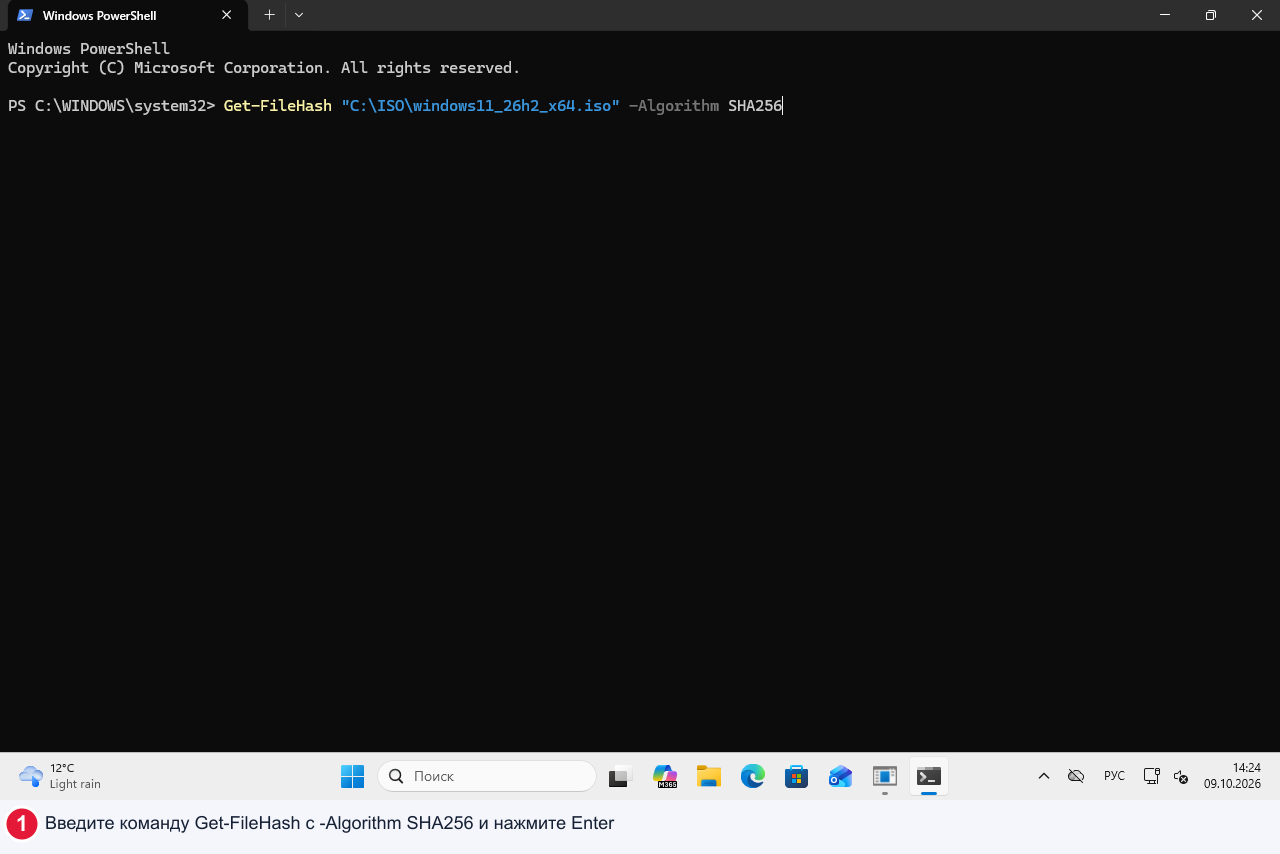The height and width of the screenshot is (854, 1280).
Task: Open Outlook from the taskbar
Action: tap(841, 776)
